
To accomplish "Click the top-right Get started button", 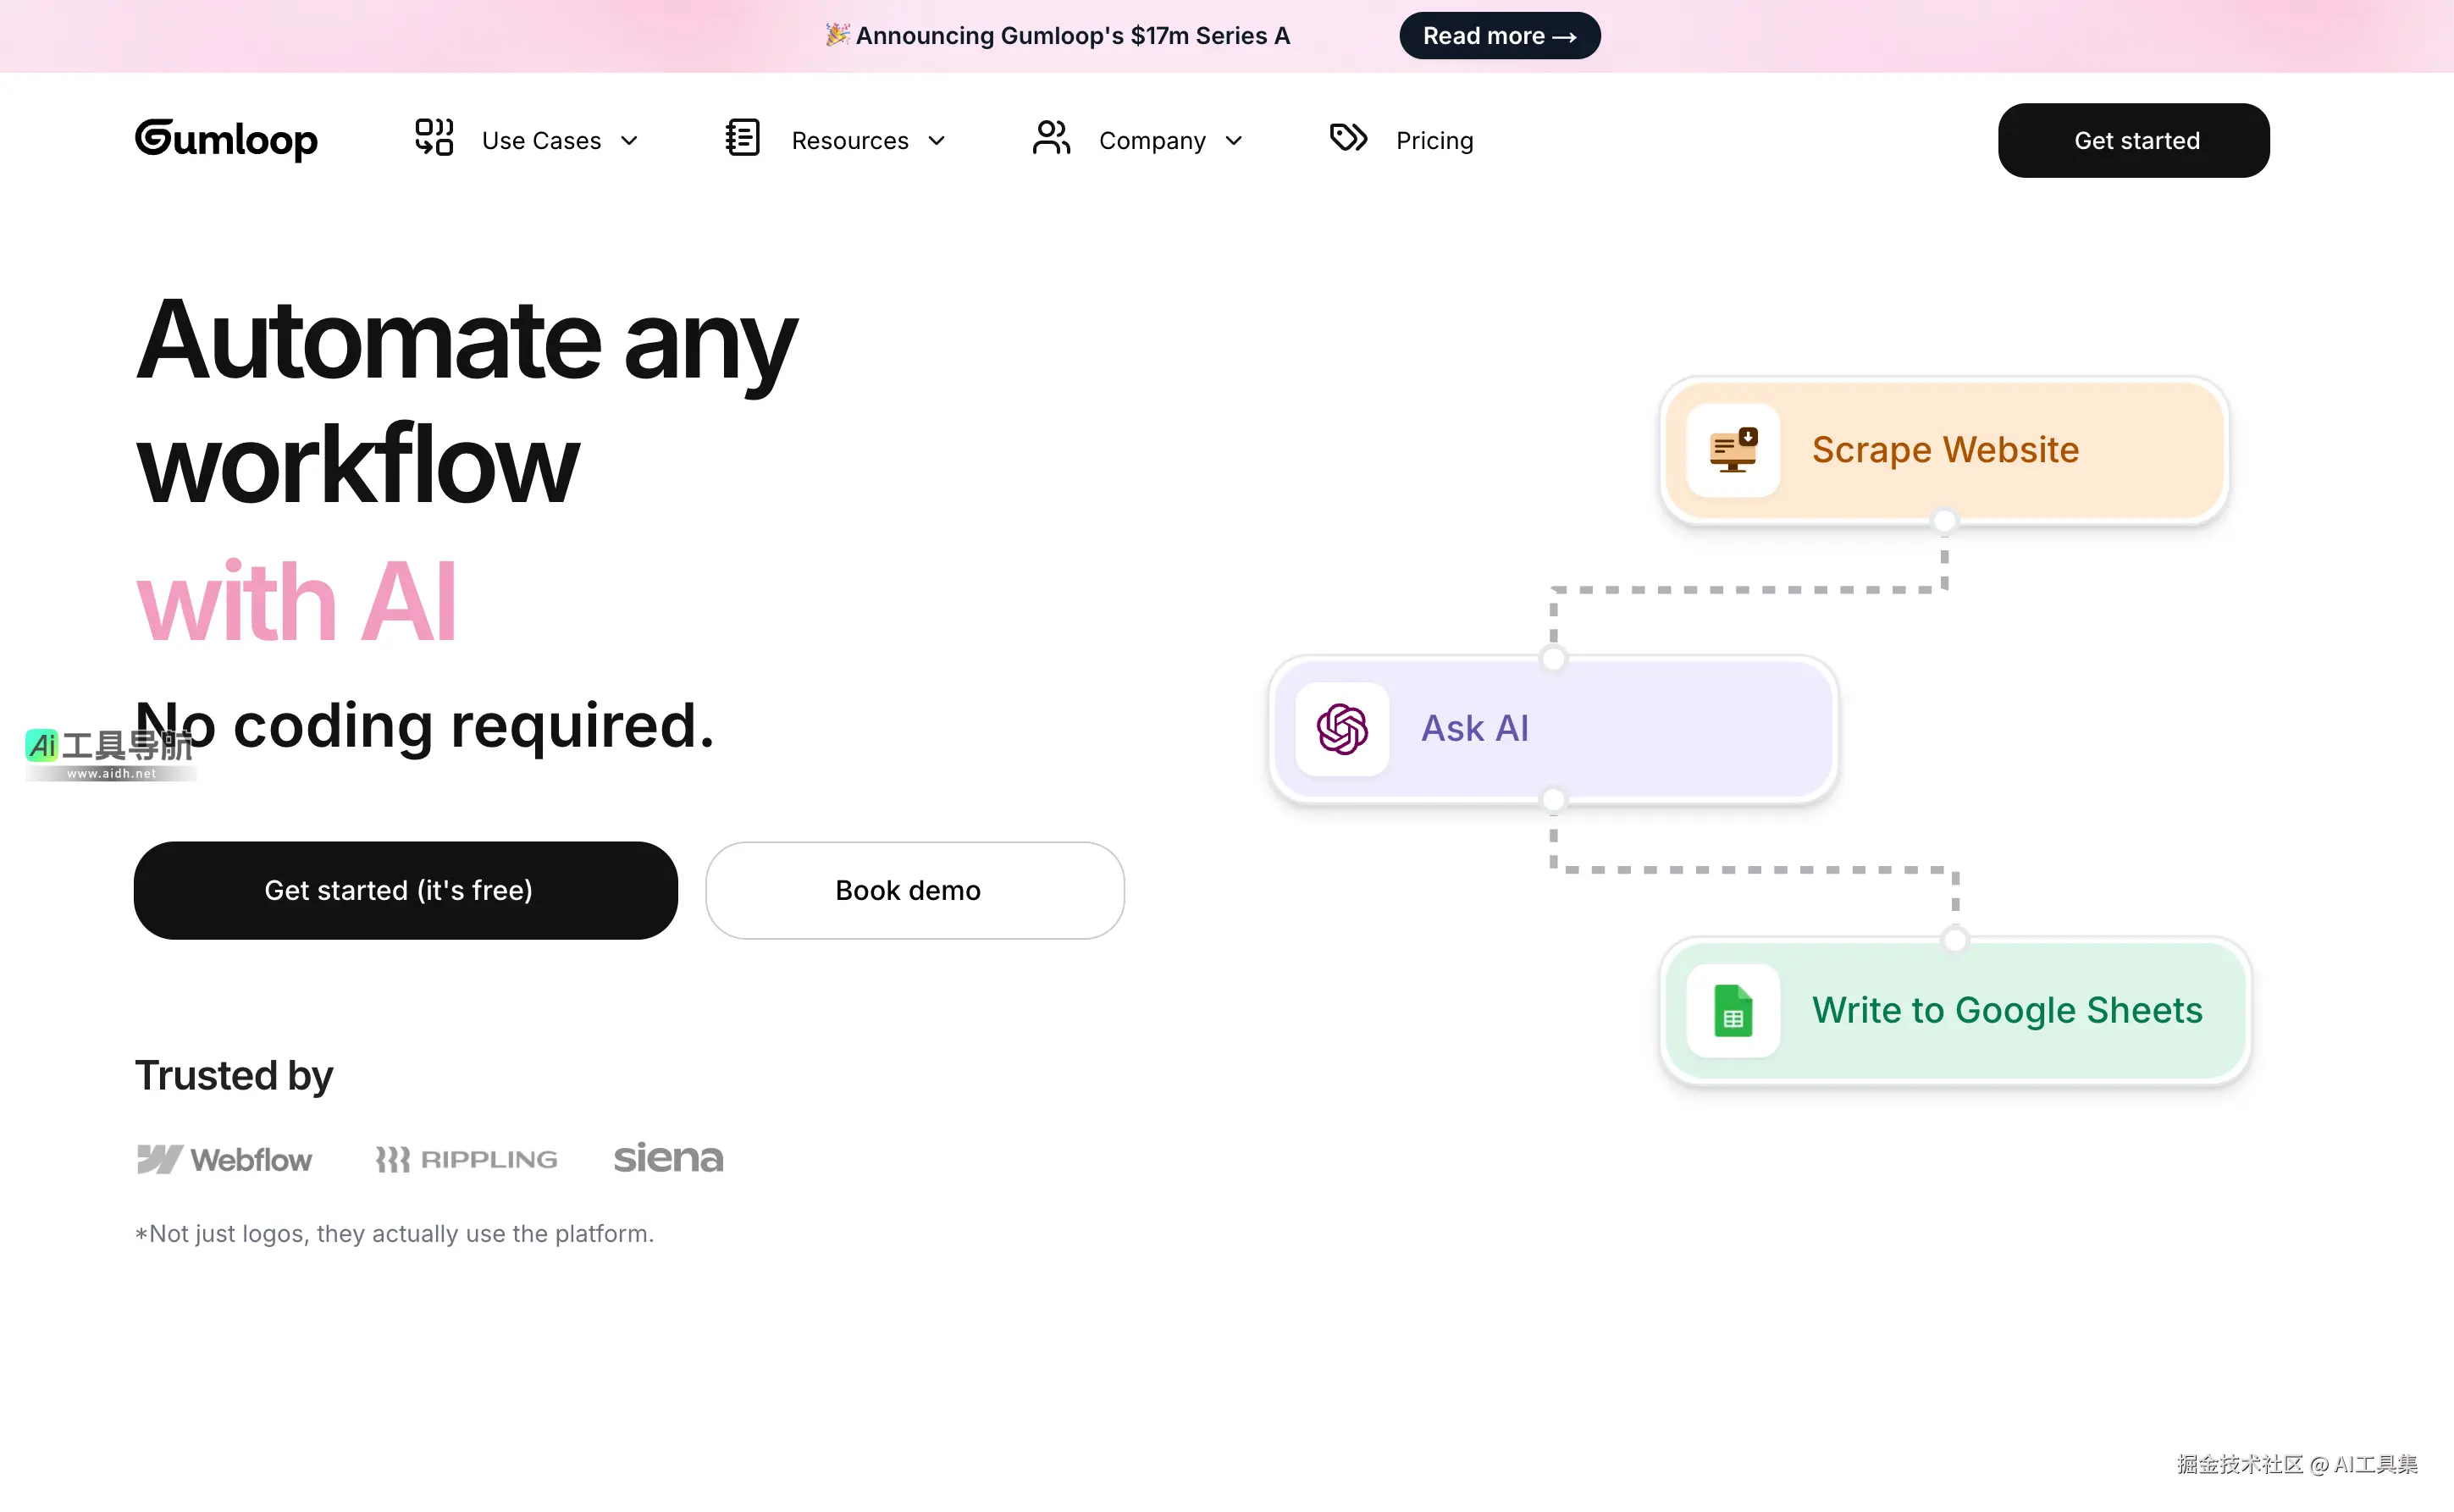I will point(2133,141).
